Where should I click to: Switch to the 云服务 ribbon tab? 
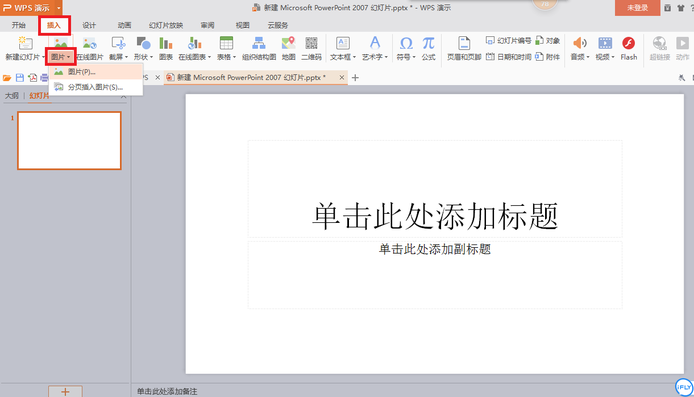click(x=278, y=25)
